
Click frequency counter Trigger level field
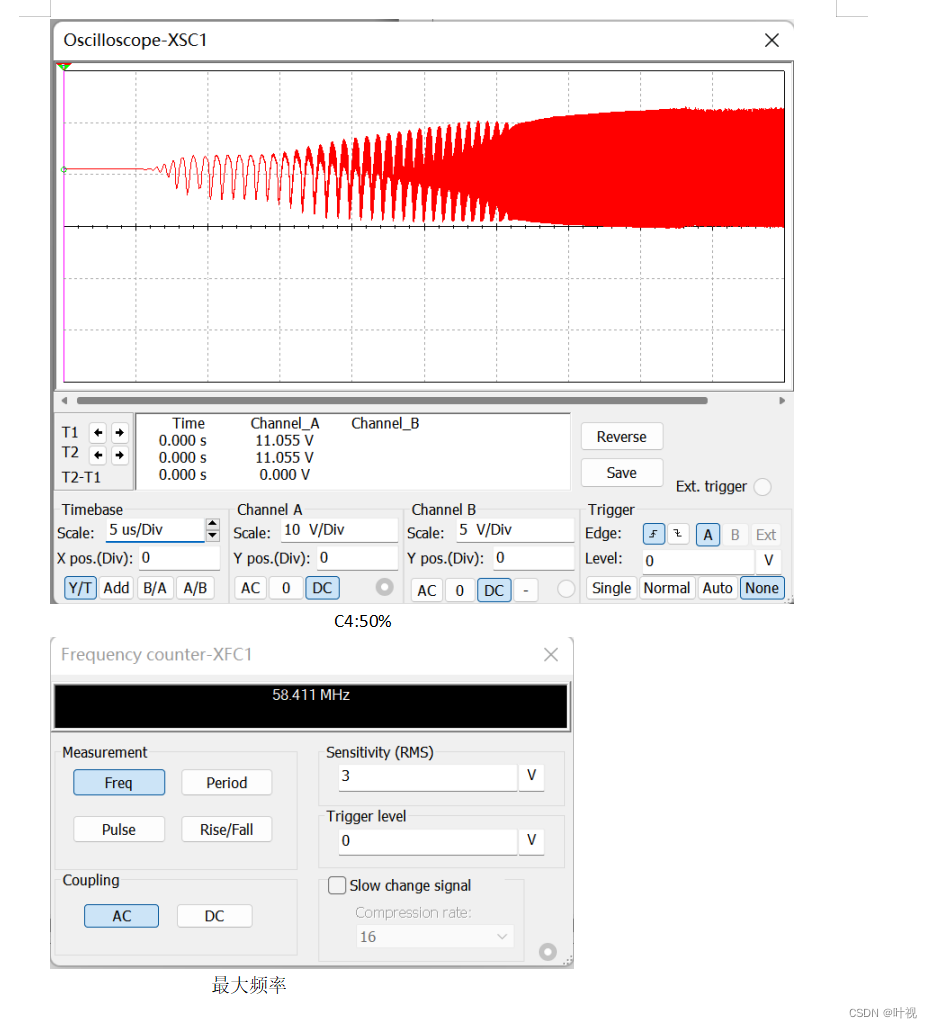point(428,840)
